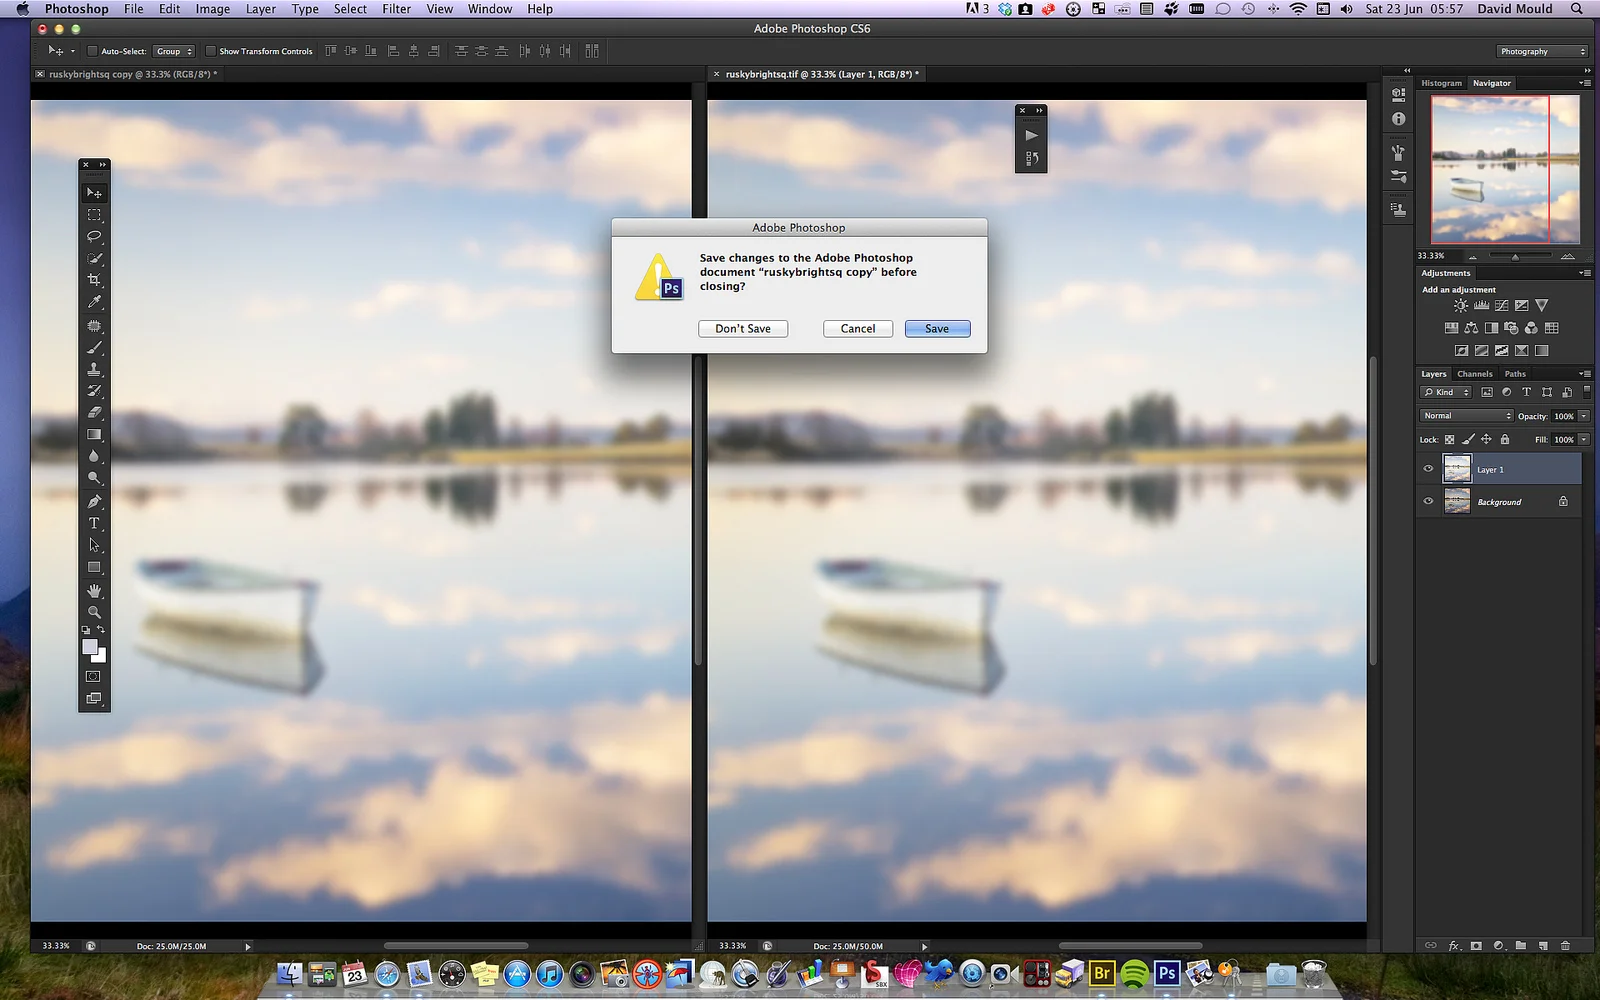
Task: Click the Delete layer trash icon
Action: [x=1565, y=945]
